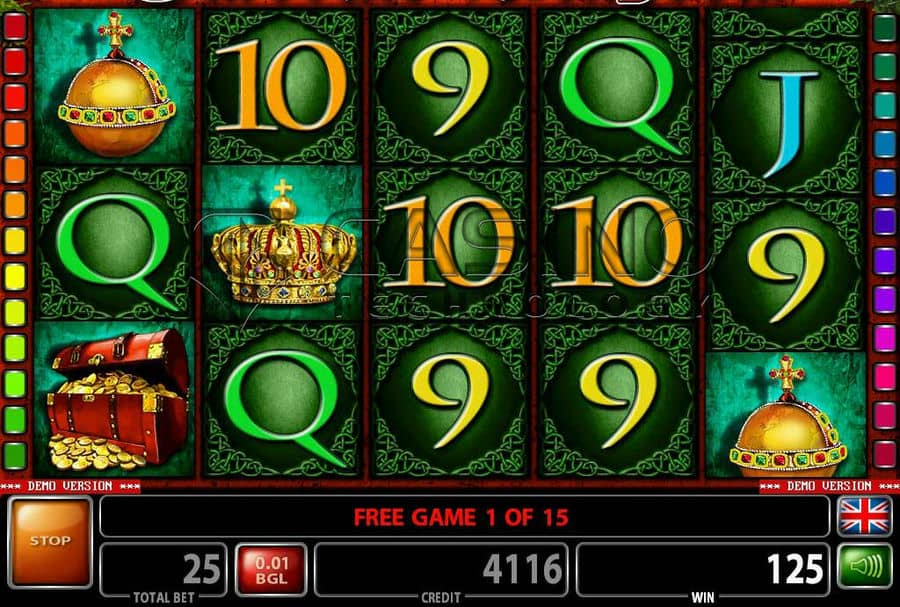900x607 pixels.
Task: Select the golden orb at top of reel one
Action: pos(115,86)
